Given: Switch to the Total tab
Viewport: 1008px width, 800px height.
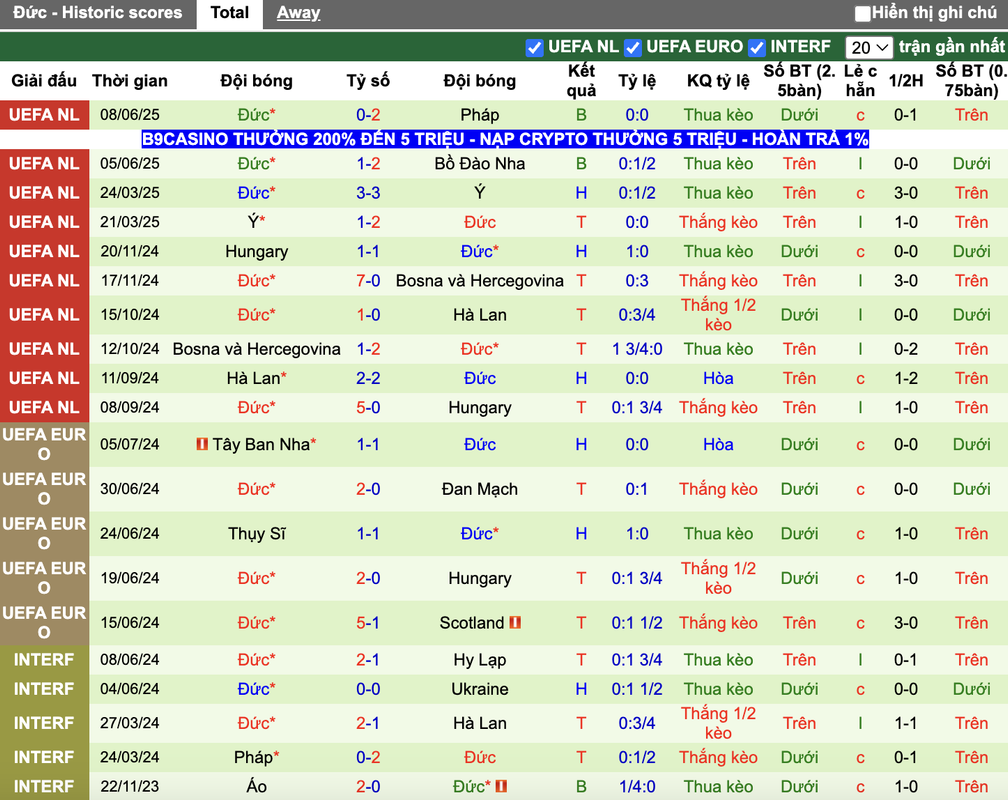Looking at the screenshot, I should tap(230, 14).
